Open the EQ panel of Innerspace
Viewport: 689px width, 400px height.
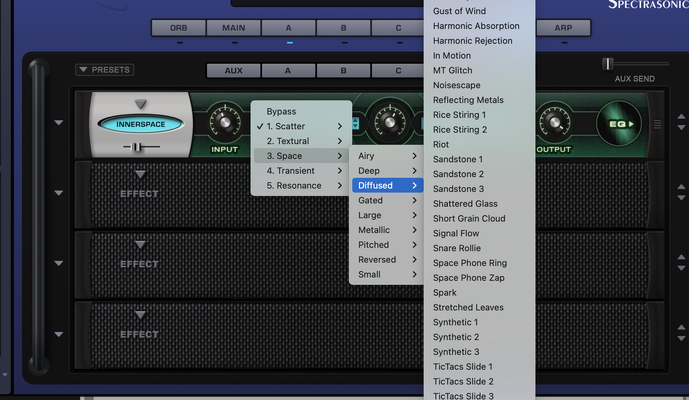[619, 124]
